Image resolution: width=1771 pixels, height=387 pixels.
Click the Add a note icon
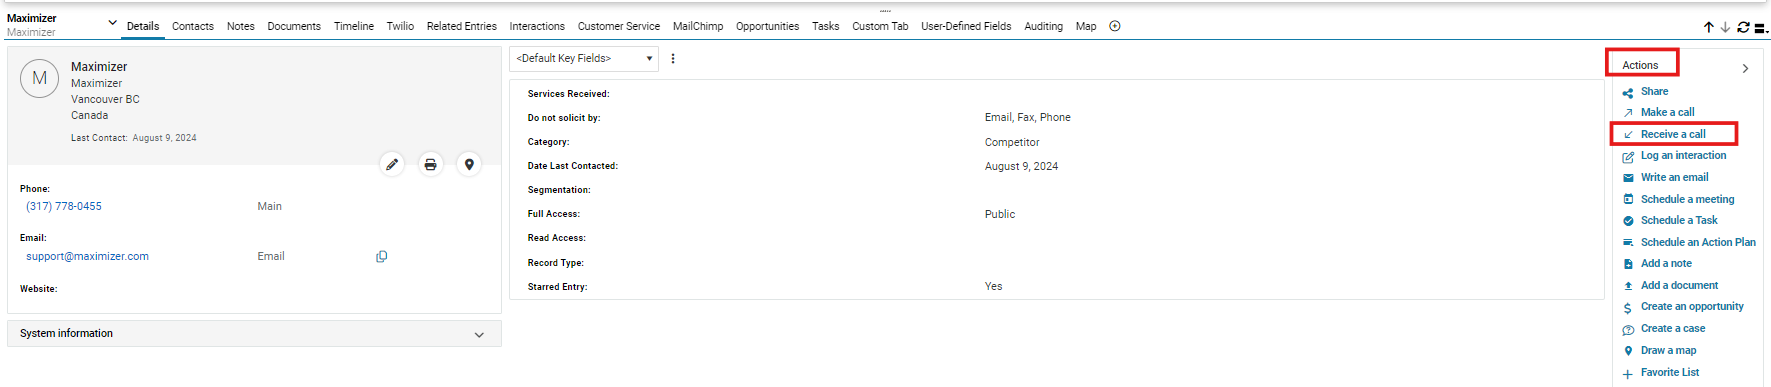click(x=1628, y=264)
